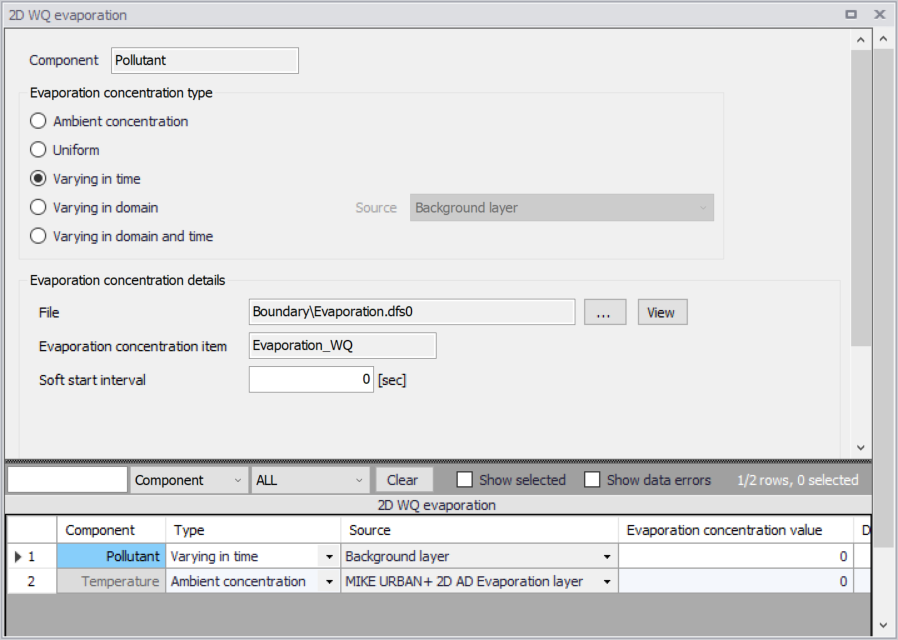The width and height of the screenshot is (898, 640).
Task: Click concentration value cell for Pollutant row
Action: pos(736,556)
